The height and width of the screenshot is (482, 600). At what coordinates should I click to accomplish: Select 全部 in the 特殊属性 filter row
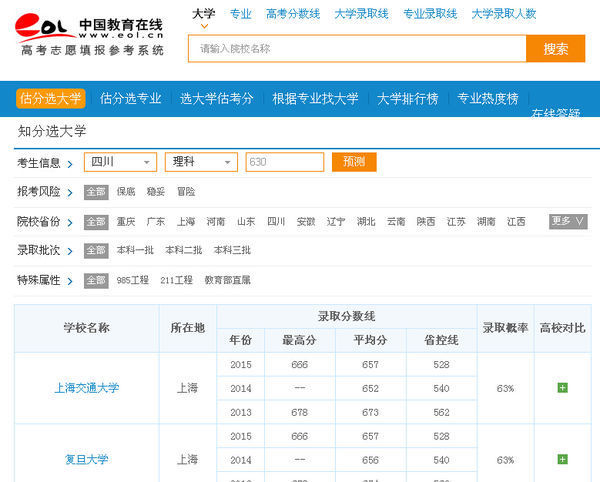96,280
